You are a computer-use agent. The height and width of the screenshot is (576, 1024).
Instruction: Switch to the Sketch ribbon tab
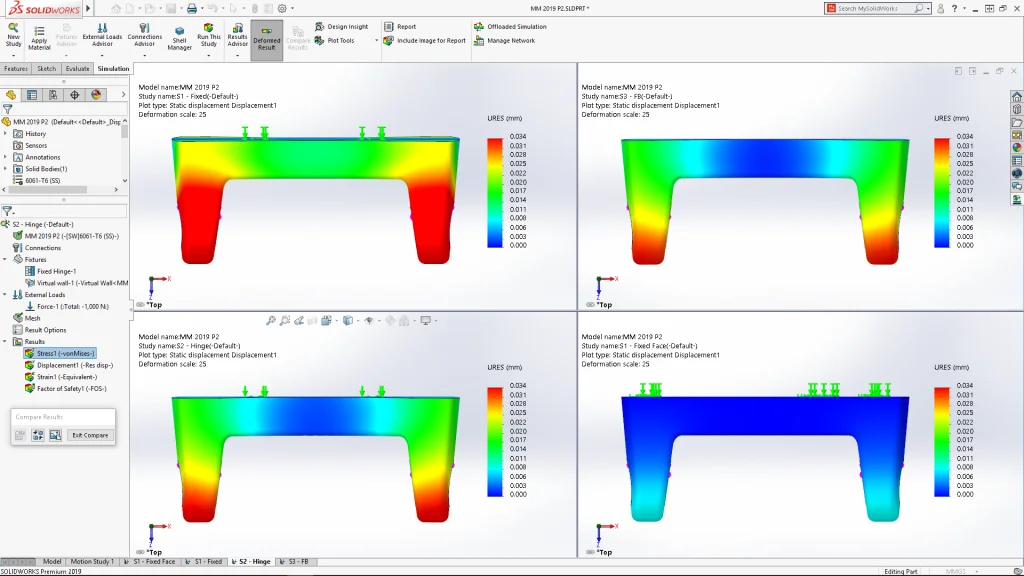coord(47,69)
